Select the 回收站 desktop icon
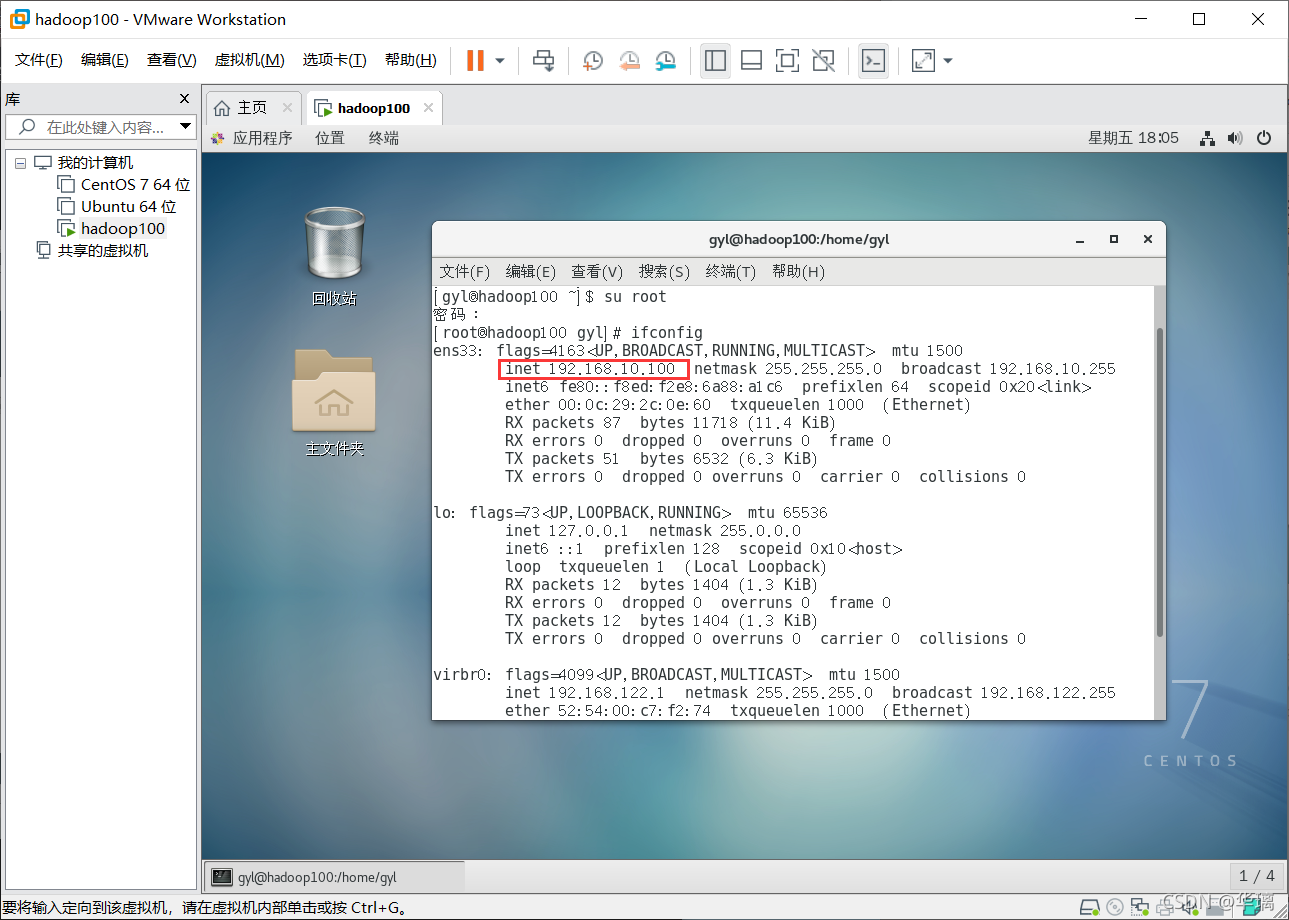The width and height of the screenshot is (1289, 920). [334, 256]
